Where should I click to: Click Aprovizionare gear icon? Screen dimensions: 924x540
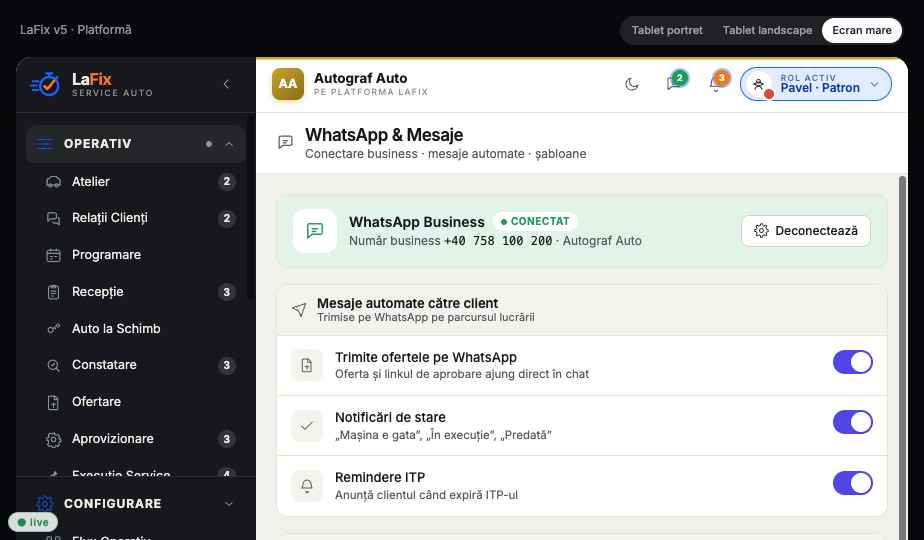point(54,439)
